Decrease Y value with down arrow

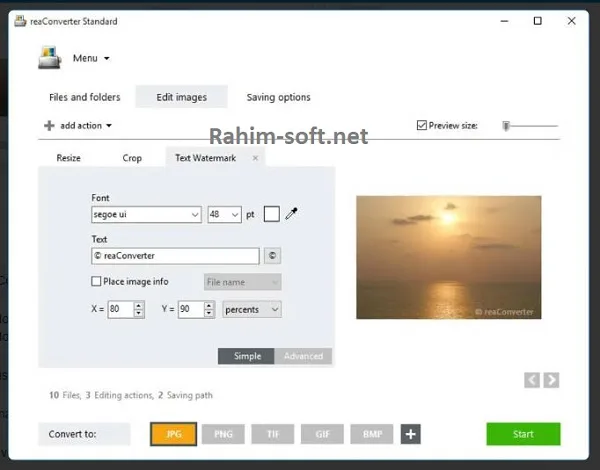209,313
